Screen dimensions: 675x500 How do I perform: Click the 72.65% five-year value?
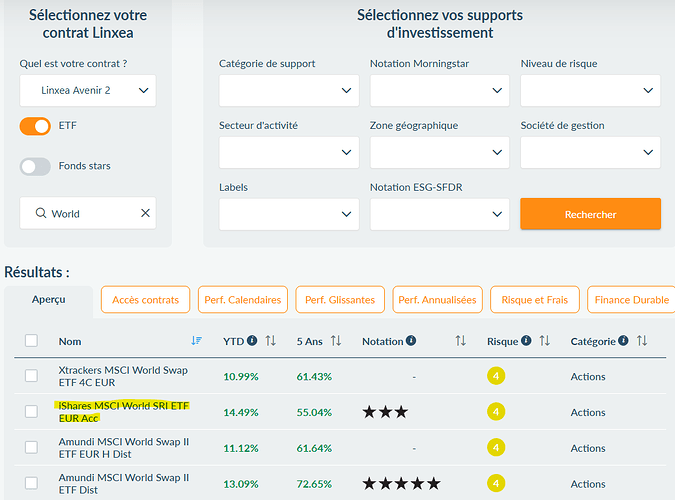(314, 484)
